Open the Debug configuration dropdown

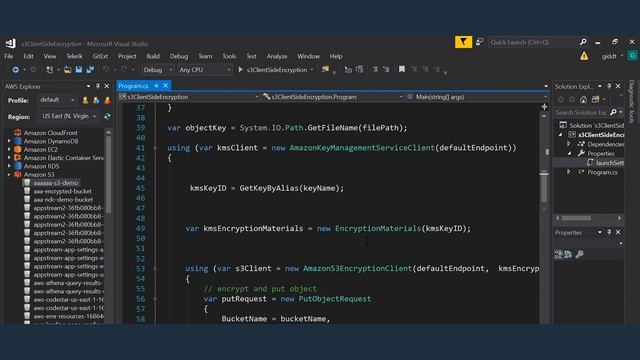pos(158,70)
